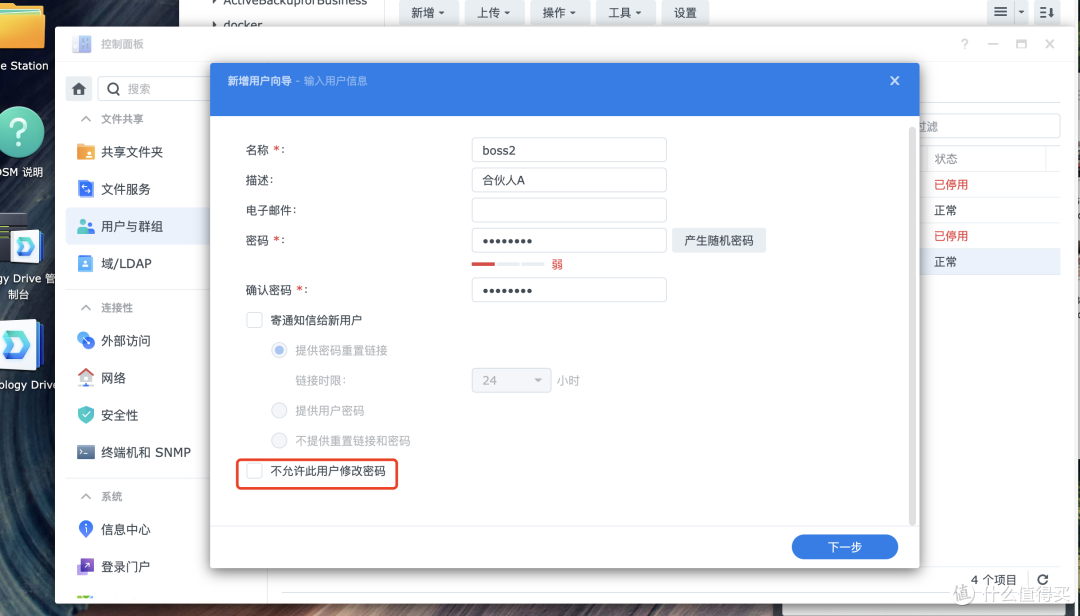This screenshot has width=1080, height=616.
Task: Click the 名称 input field containing boss2
Action: [569, 150]
